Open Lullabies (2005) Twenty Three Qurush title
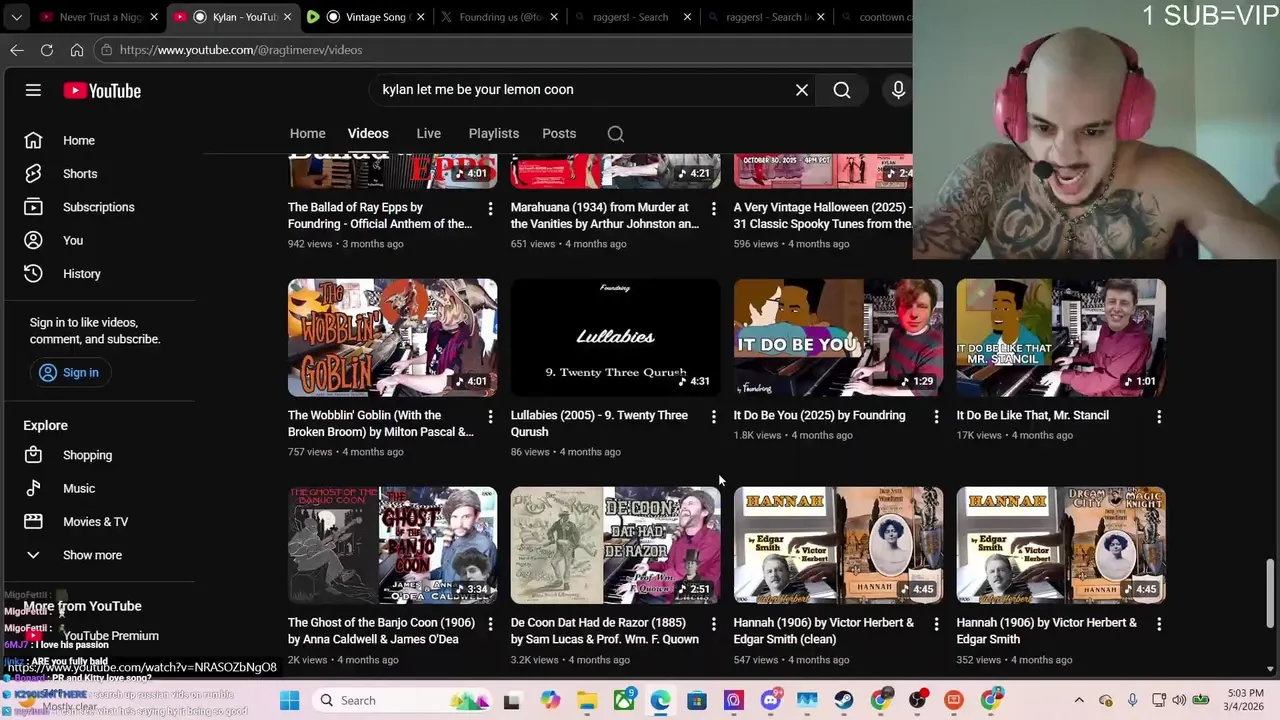1280x720 pixels. pos(599,423)
